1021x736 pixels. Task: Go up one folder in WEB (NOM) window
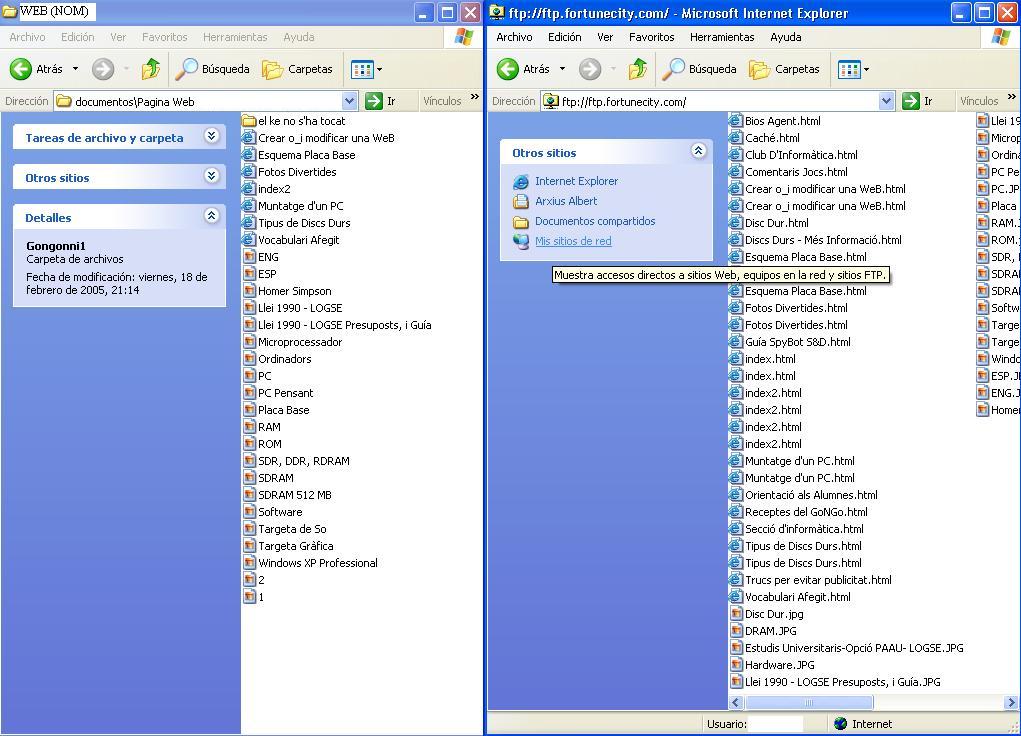[151, 68]
